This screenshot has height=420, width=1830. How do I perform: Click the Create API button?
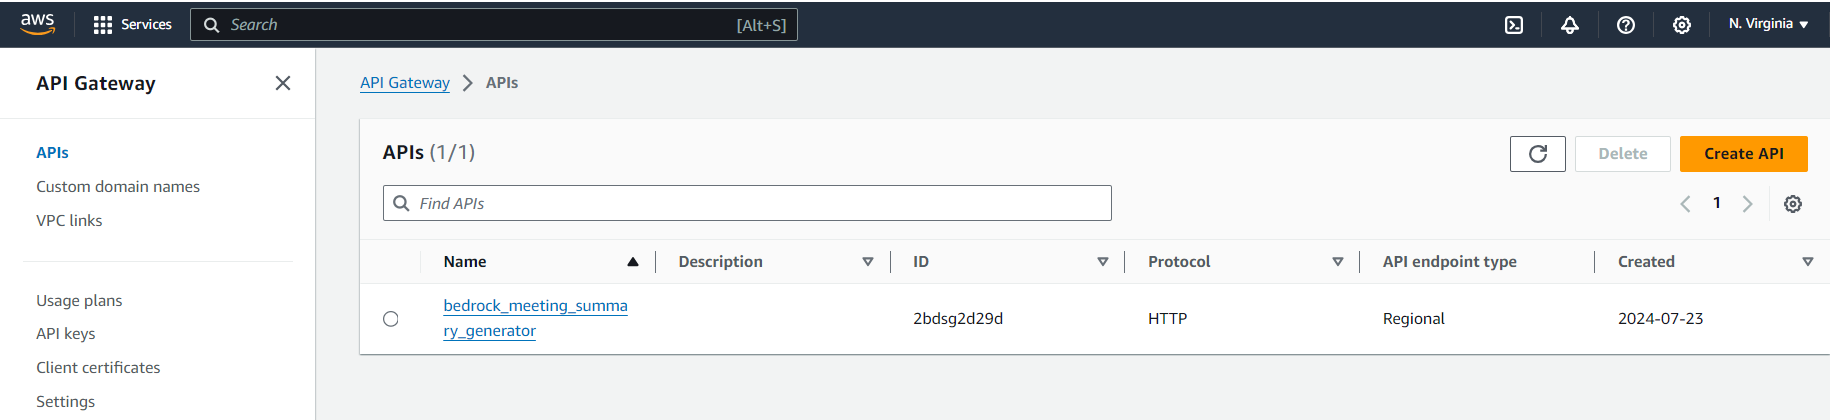point(1743,154)
